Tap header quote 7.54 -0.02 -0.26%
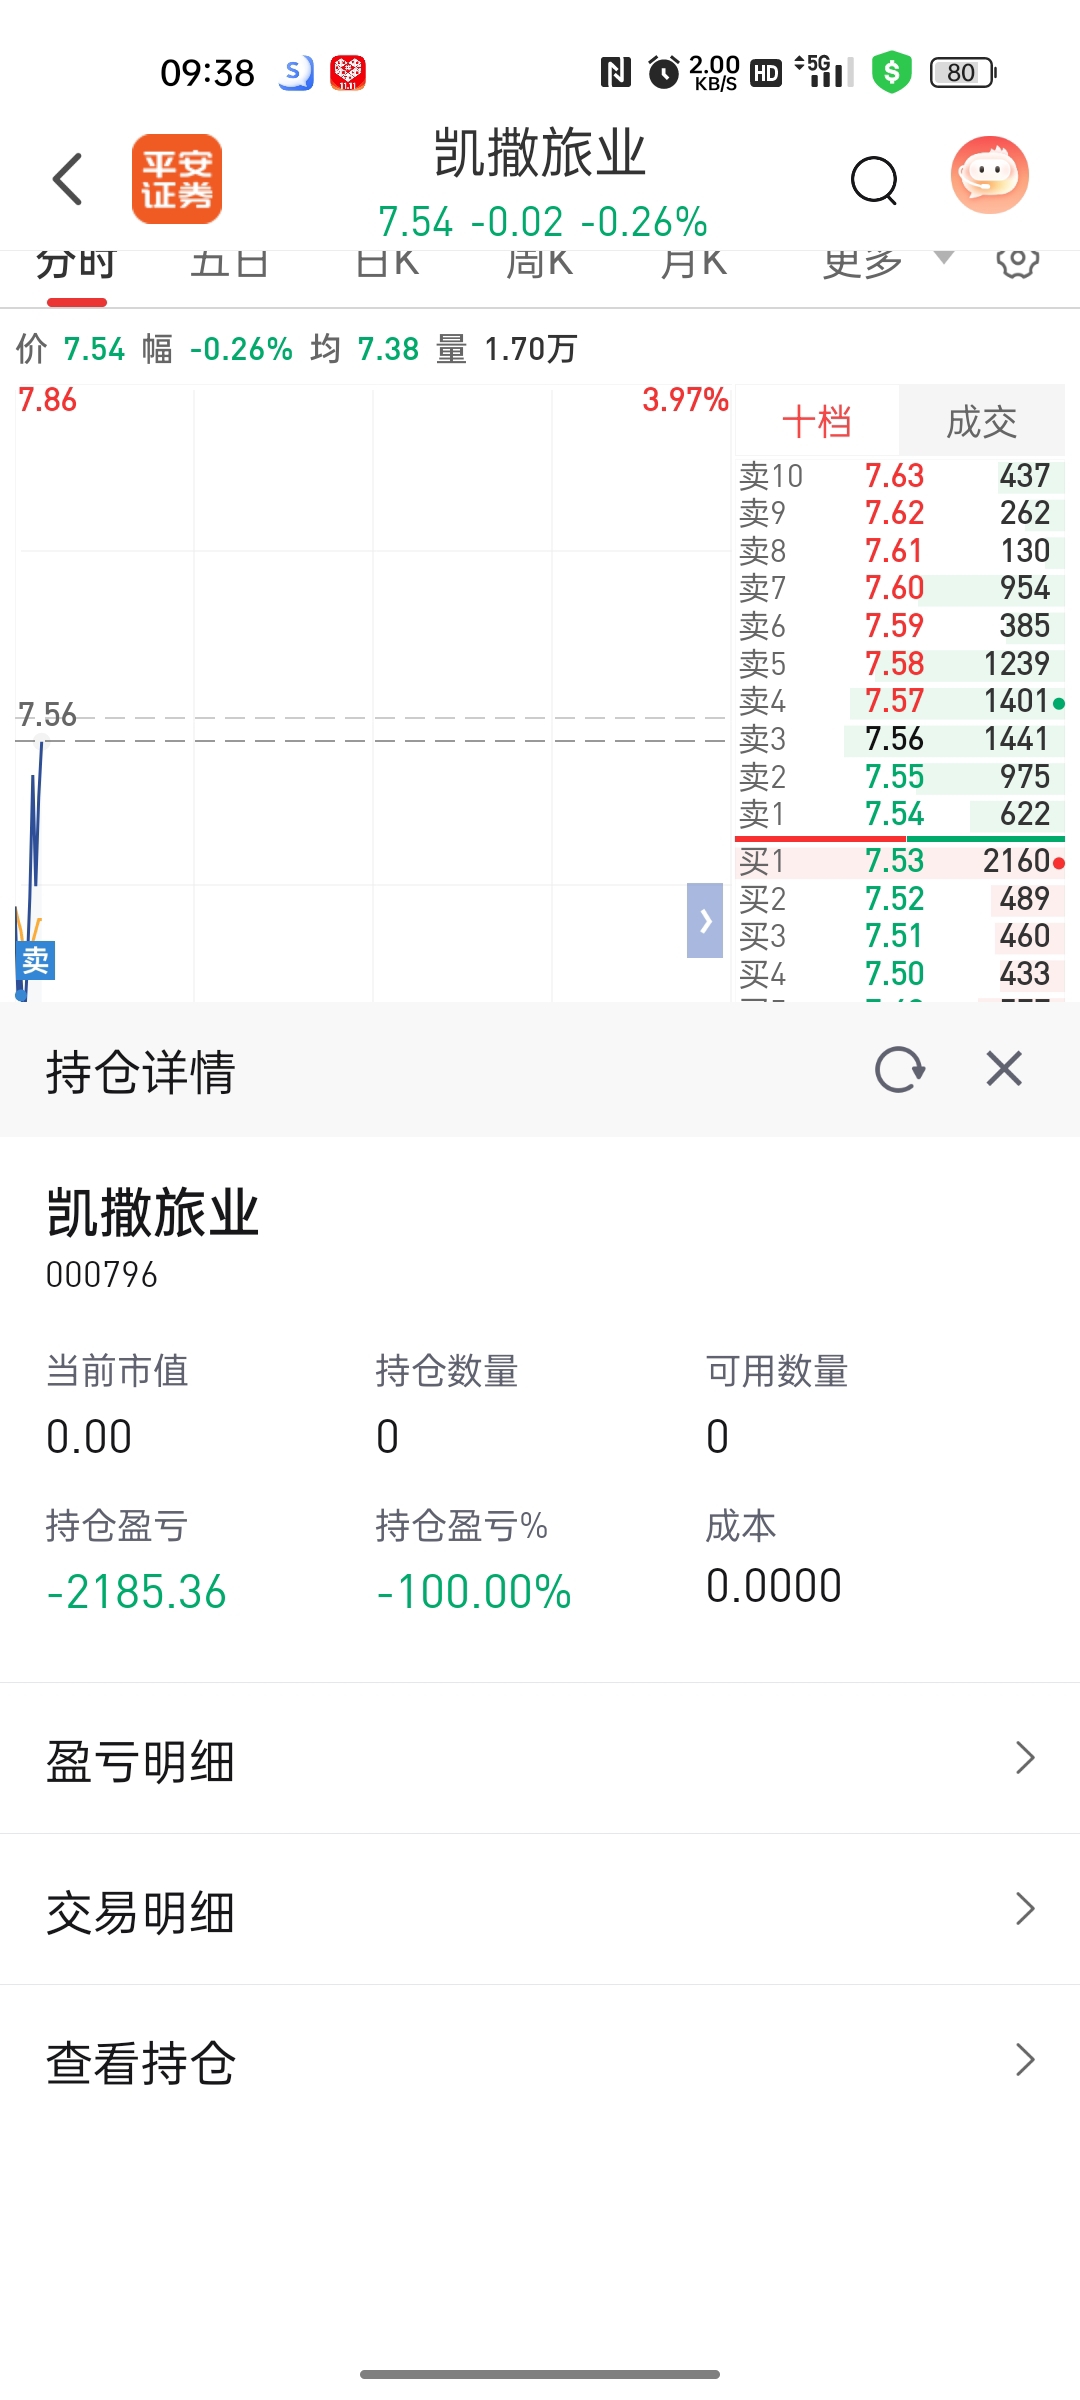 [542, 222]
